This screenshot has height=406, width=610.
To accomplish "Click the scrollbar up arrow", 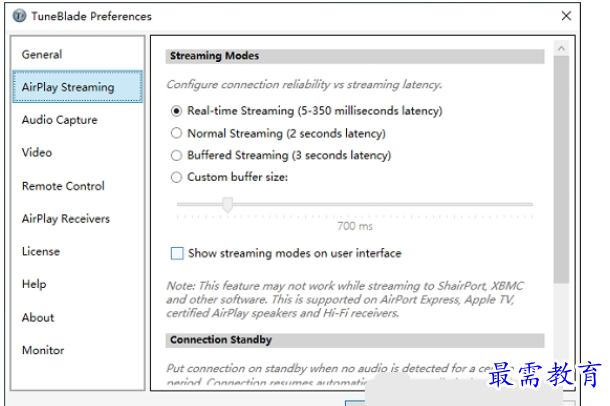I will pos(561,48).
